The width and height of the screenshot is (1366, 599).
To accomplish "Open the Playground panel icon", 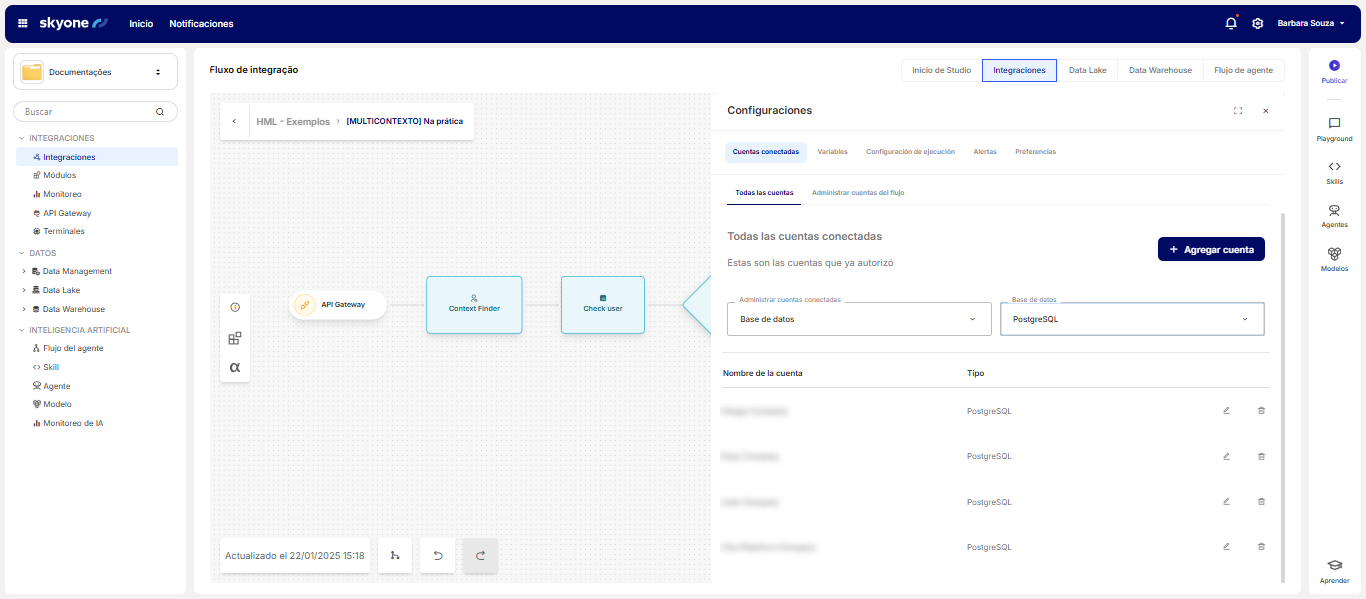I will pyautogui.click(x=1334, y=124).
